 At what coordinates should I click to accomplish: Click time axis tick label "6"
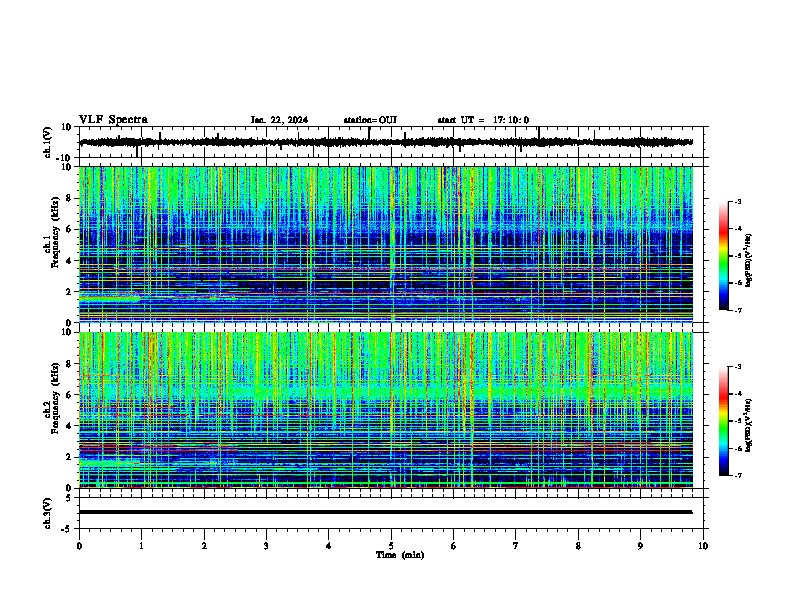pyautogui.click(x=454, y=546)
